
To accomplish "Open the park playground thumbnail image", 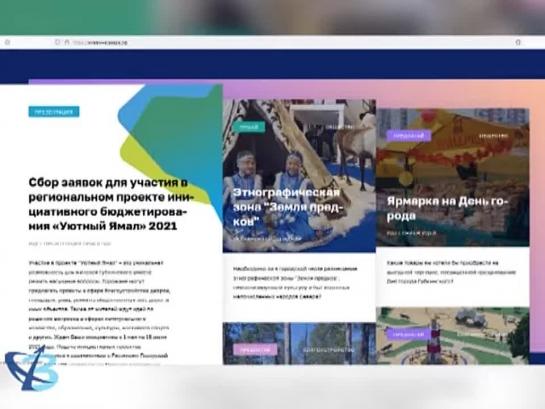I will coord(453,335).
